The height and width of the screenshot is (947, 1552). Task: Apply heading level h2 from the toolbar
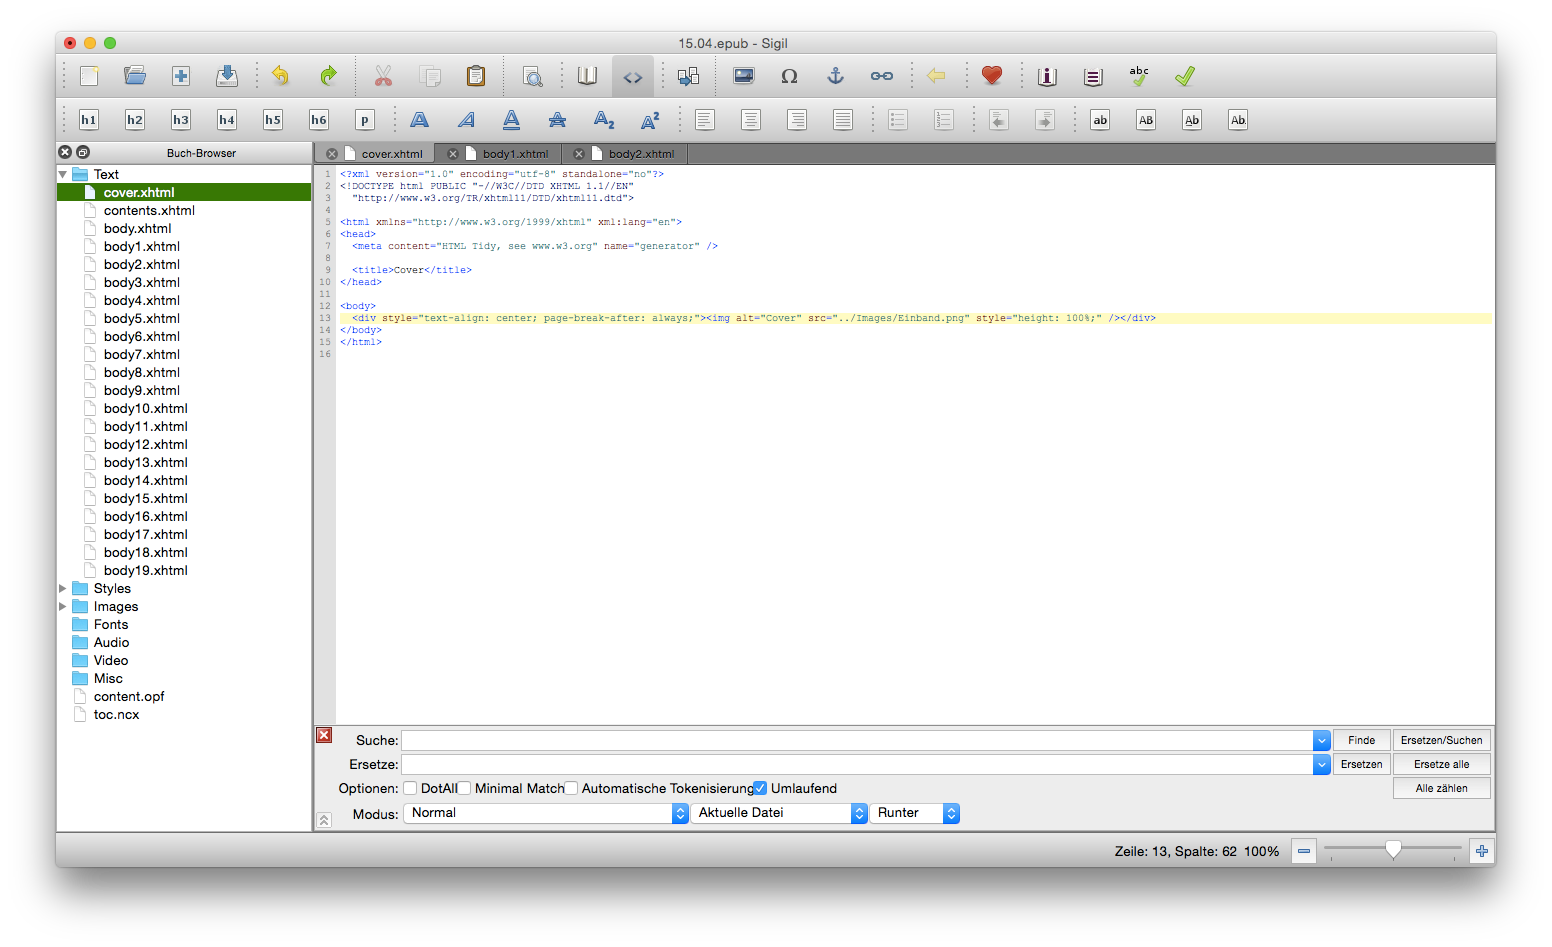click(134, 119)
